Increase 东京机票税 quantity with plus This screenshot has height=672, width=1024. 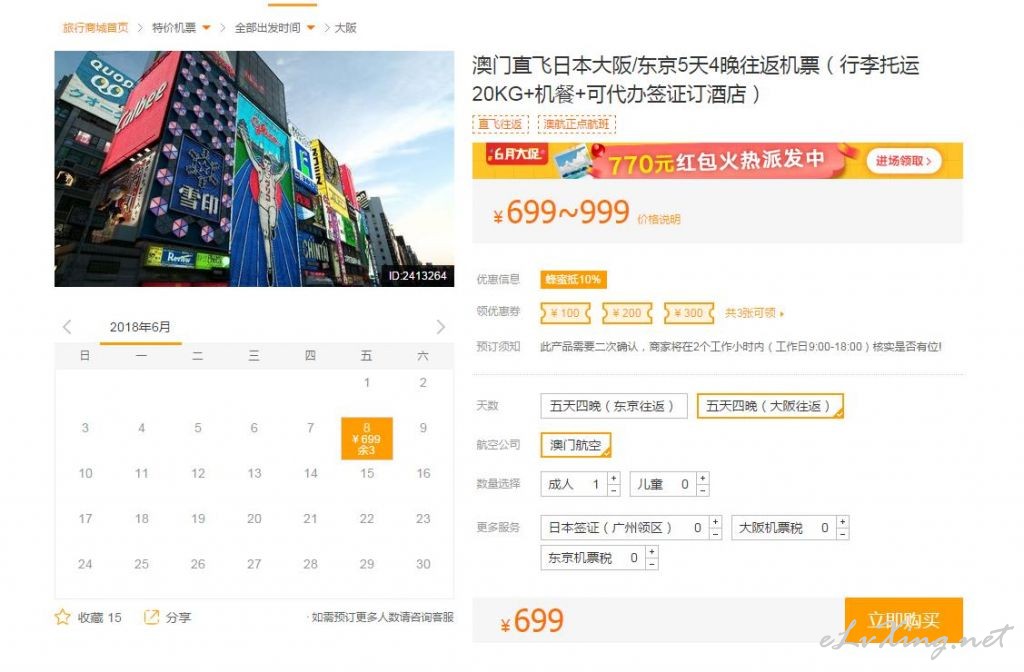pos(652,552)
